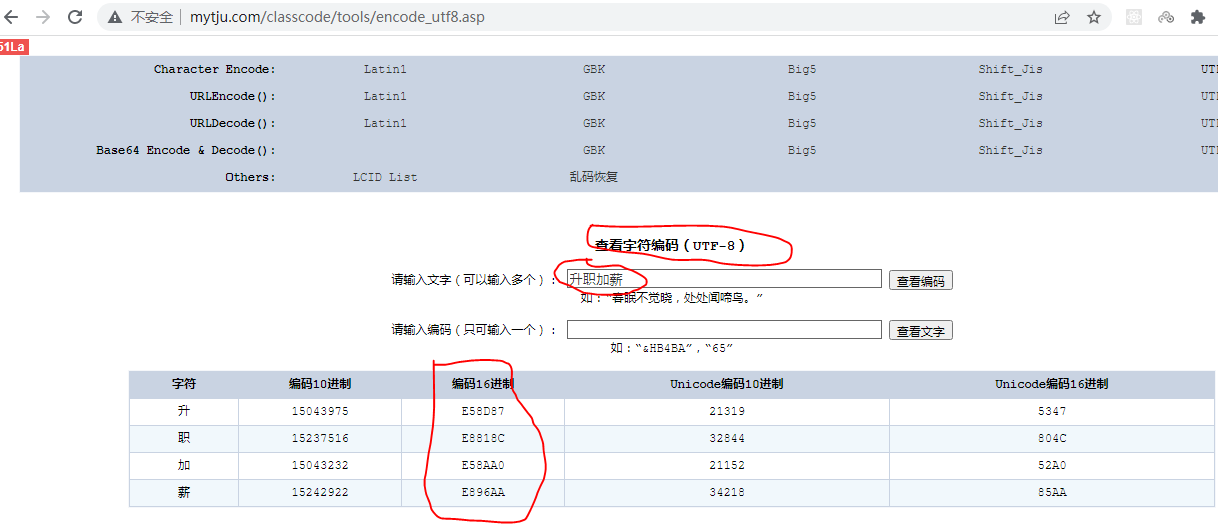Click the 查看文字 button
Screen dimensions: 1218x530
[920, 331]
